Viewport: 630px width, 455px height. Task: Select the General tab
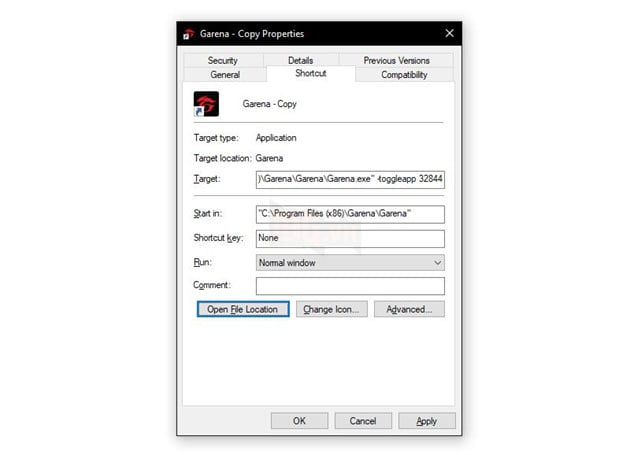pos(224,75)
